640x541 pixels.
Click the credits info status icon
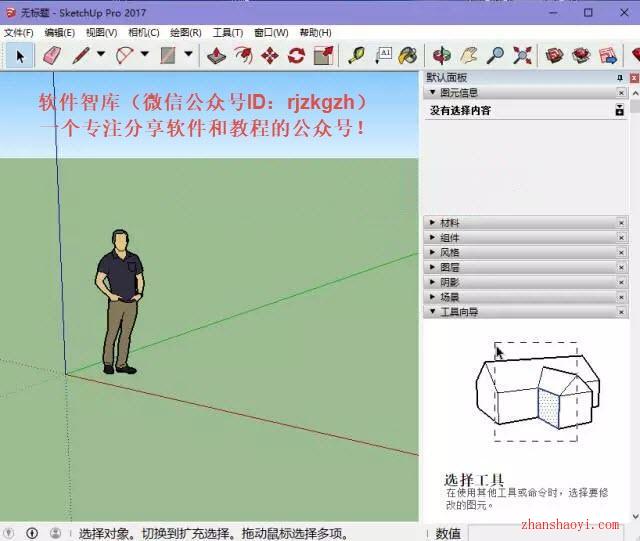coord(32,533)
